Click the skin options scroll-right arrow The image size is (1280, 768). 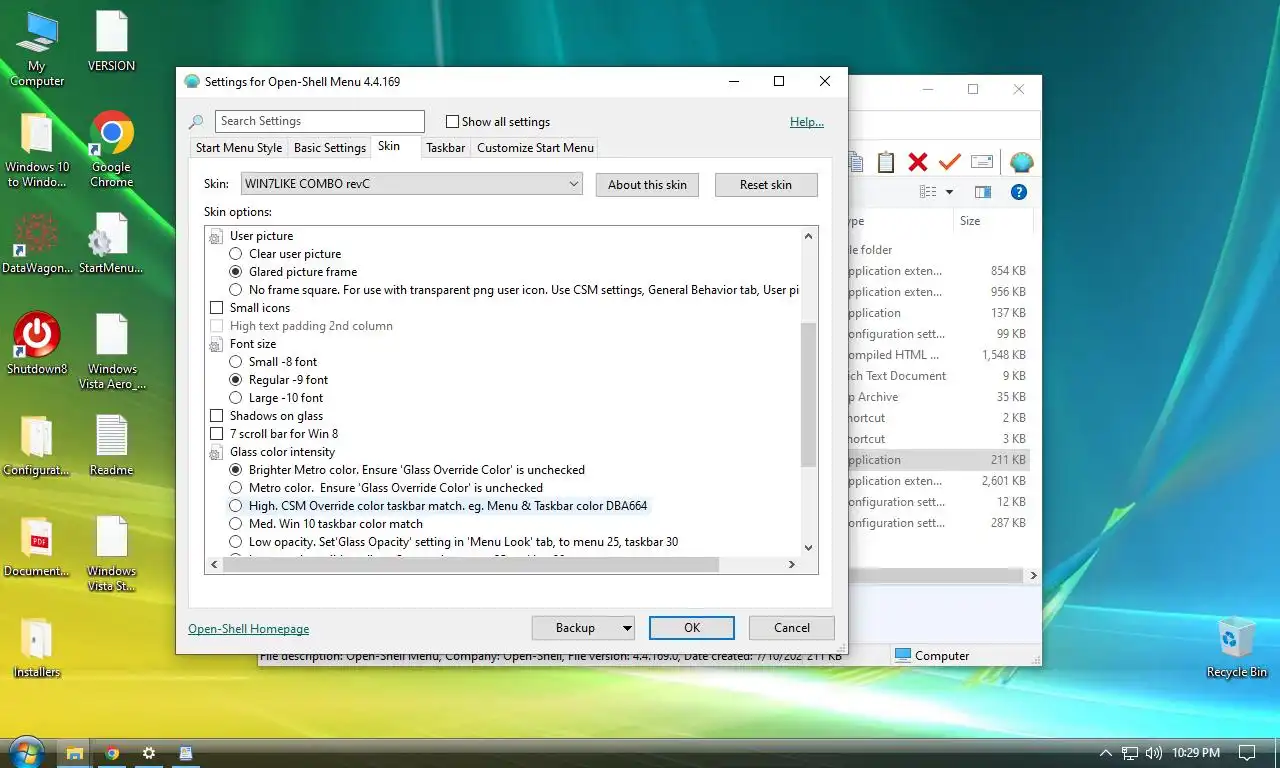click(x=791, y=565)
